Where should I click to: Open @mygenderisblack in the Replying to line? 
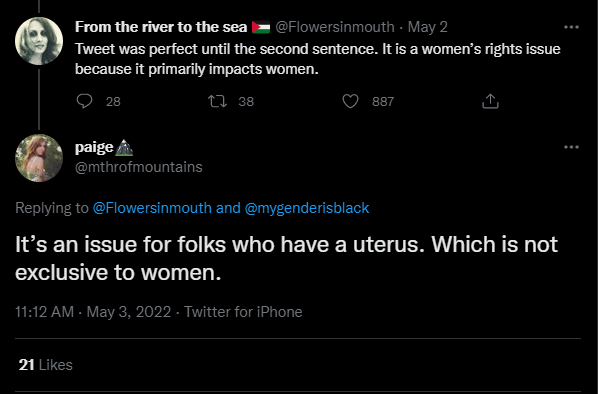pos(307,208)
